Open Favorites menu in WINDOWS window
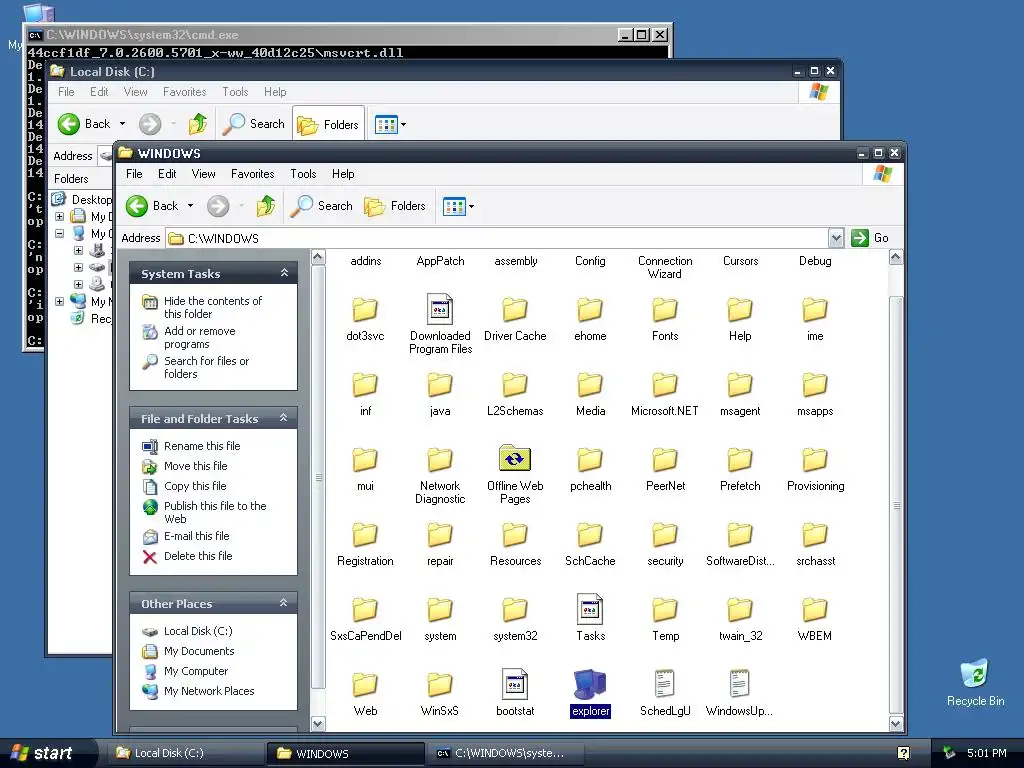This screenshot has width=1024, height=768. (252, 174)
